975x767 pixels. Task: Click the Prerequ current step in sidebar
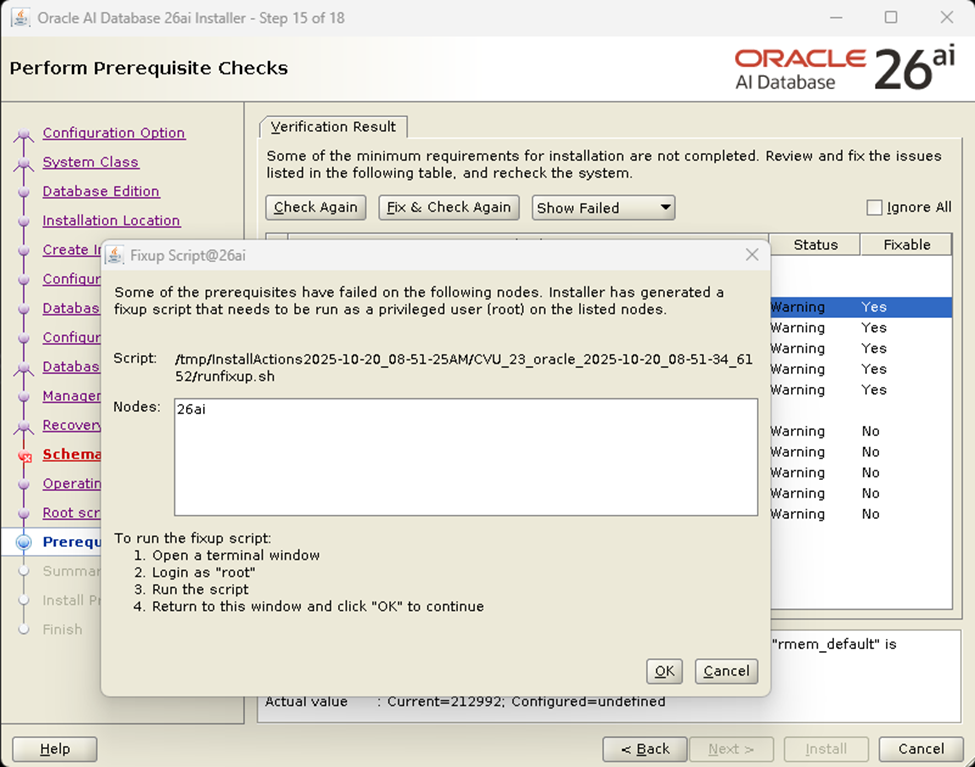(x=72, y=542)
